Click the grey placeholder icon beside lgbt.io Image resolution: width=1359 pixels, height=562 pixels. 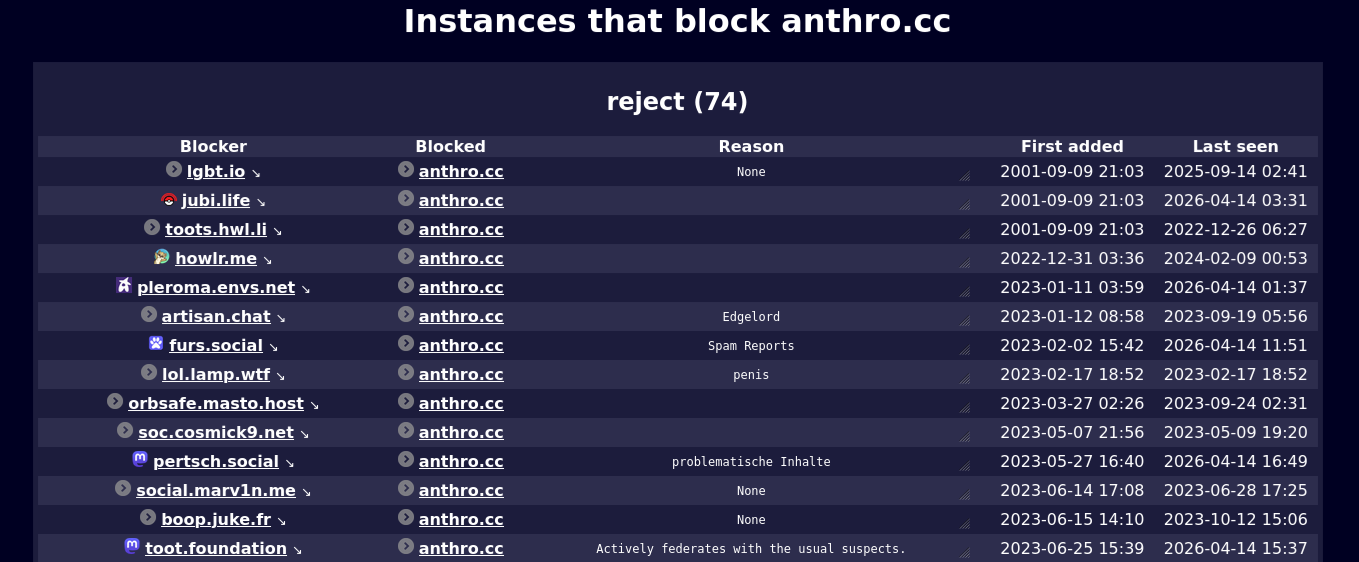(174, 170)
